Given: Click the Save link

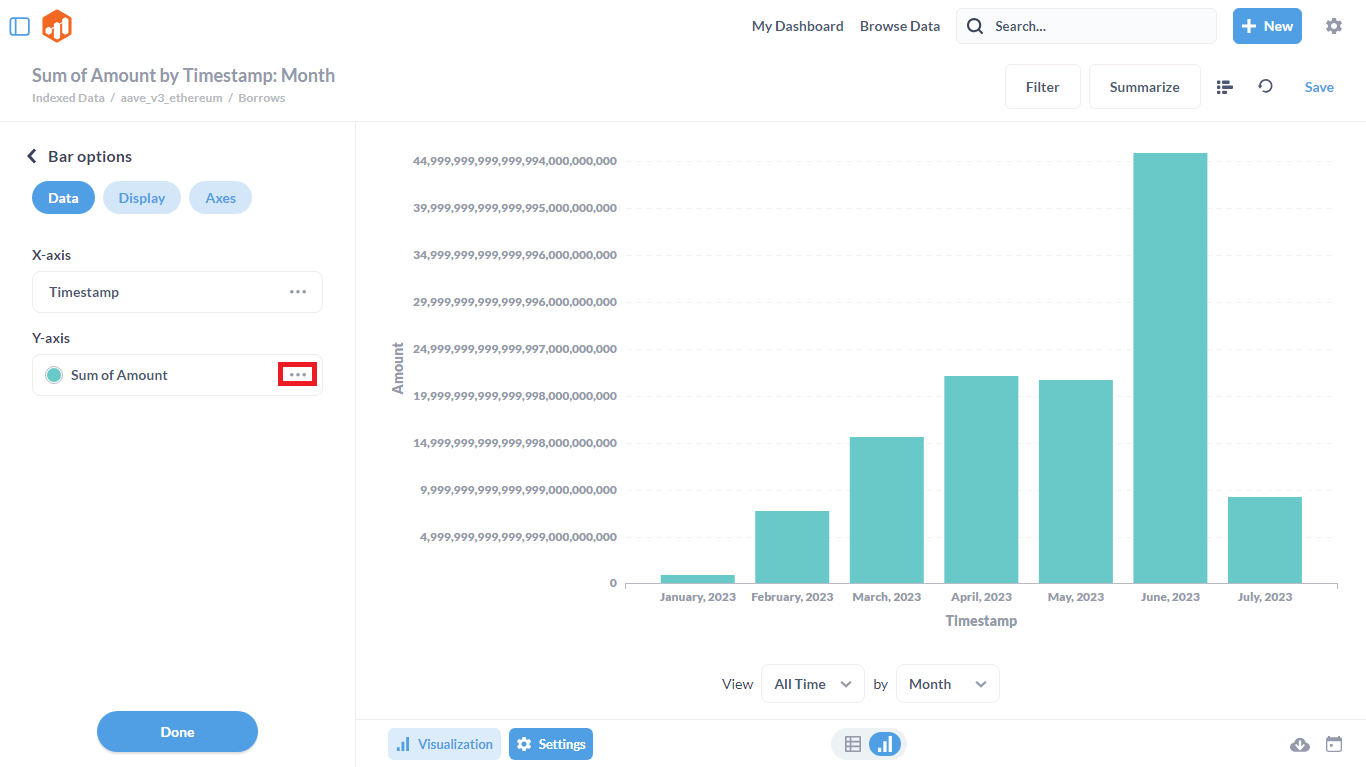Looking at the screenshot, I should 1318,87.
